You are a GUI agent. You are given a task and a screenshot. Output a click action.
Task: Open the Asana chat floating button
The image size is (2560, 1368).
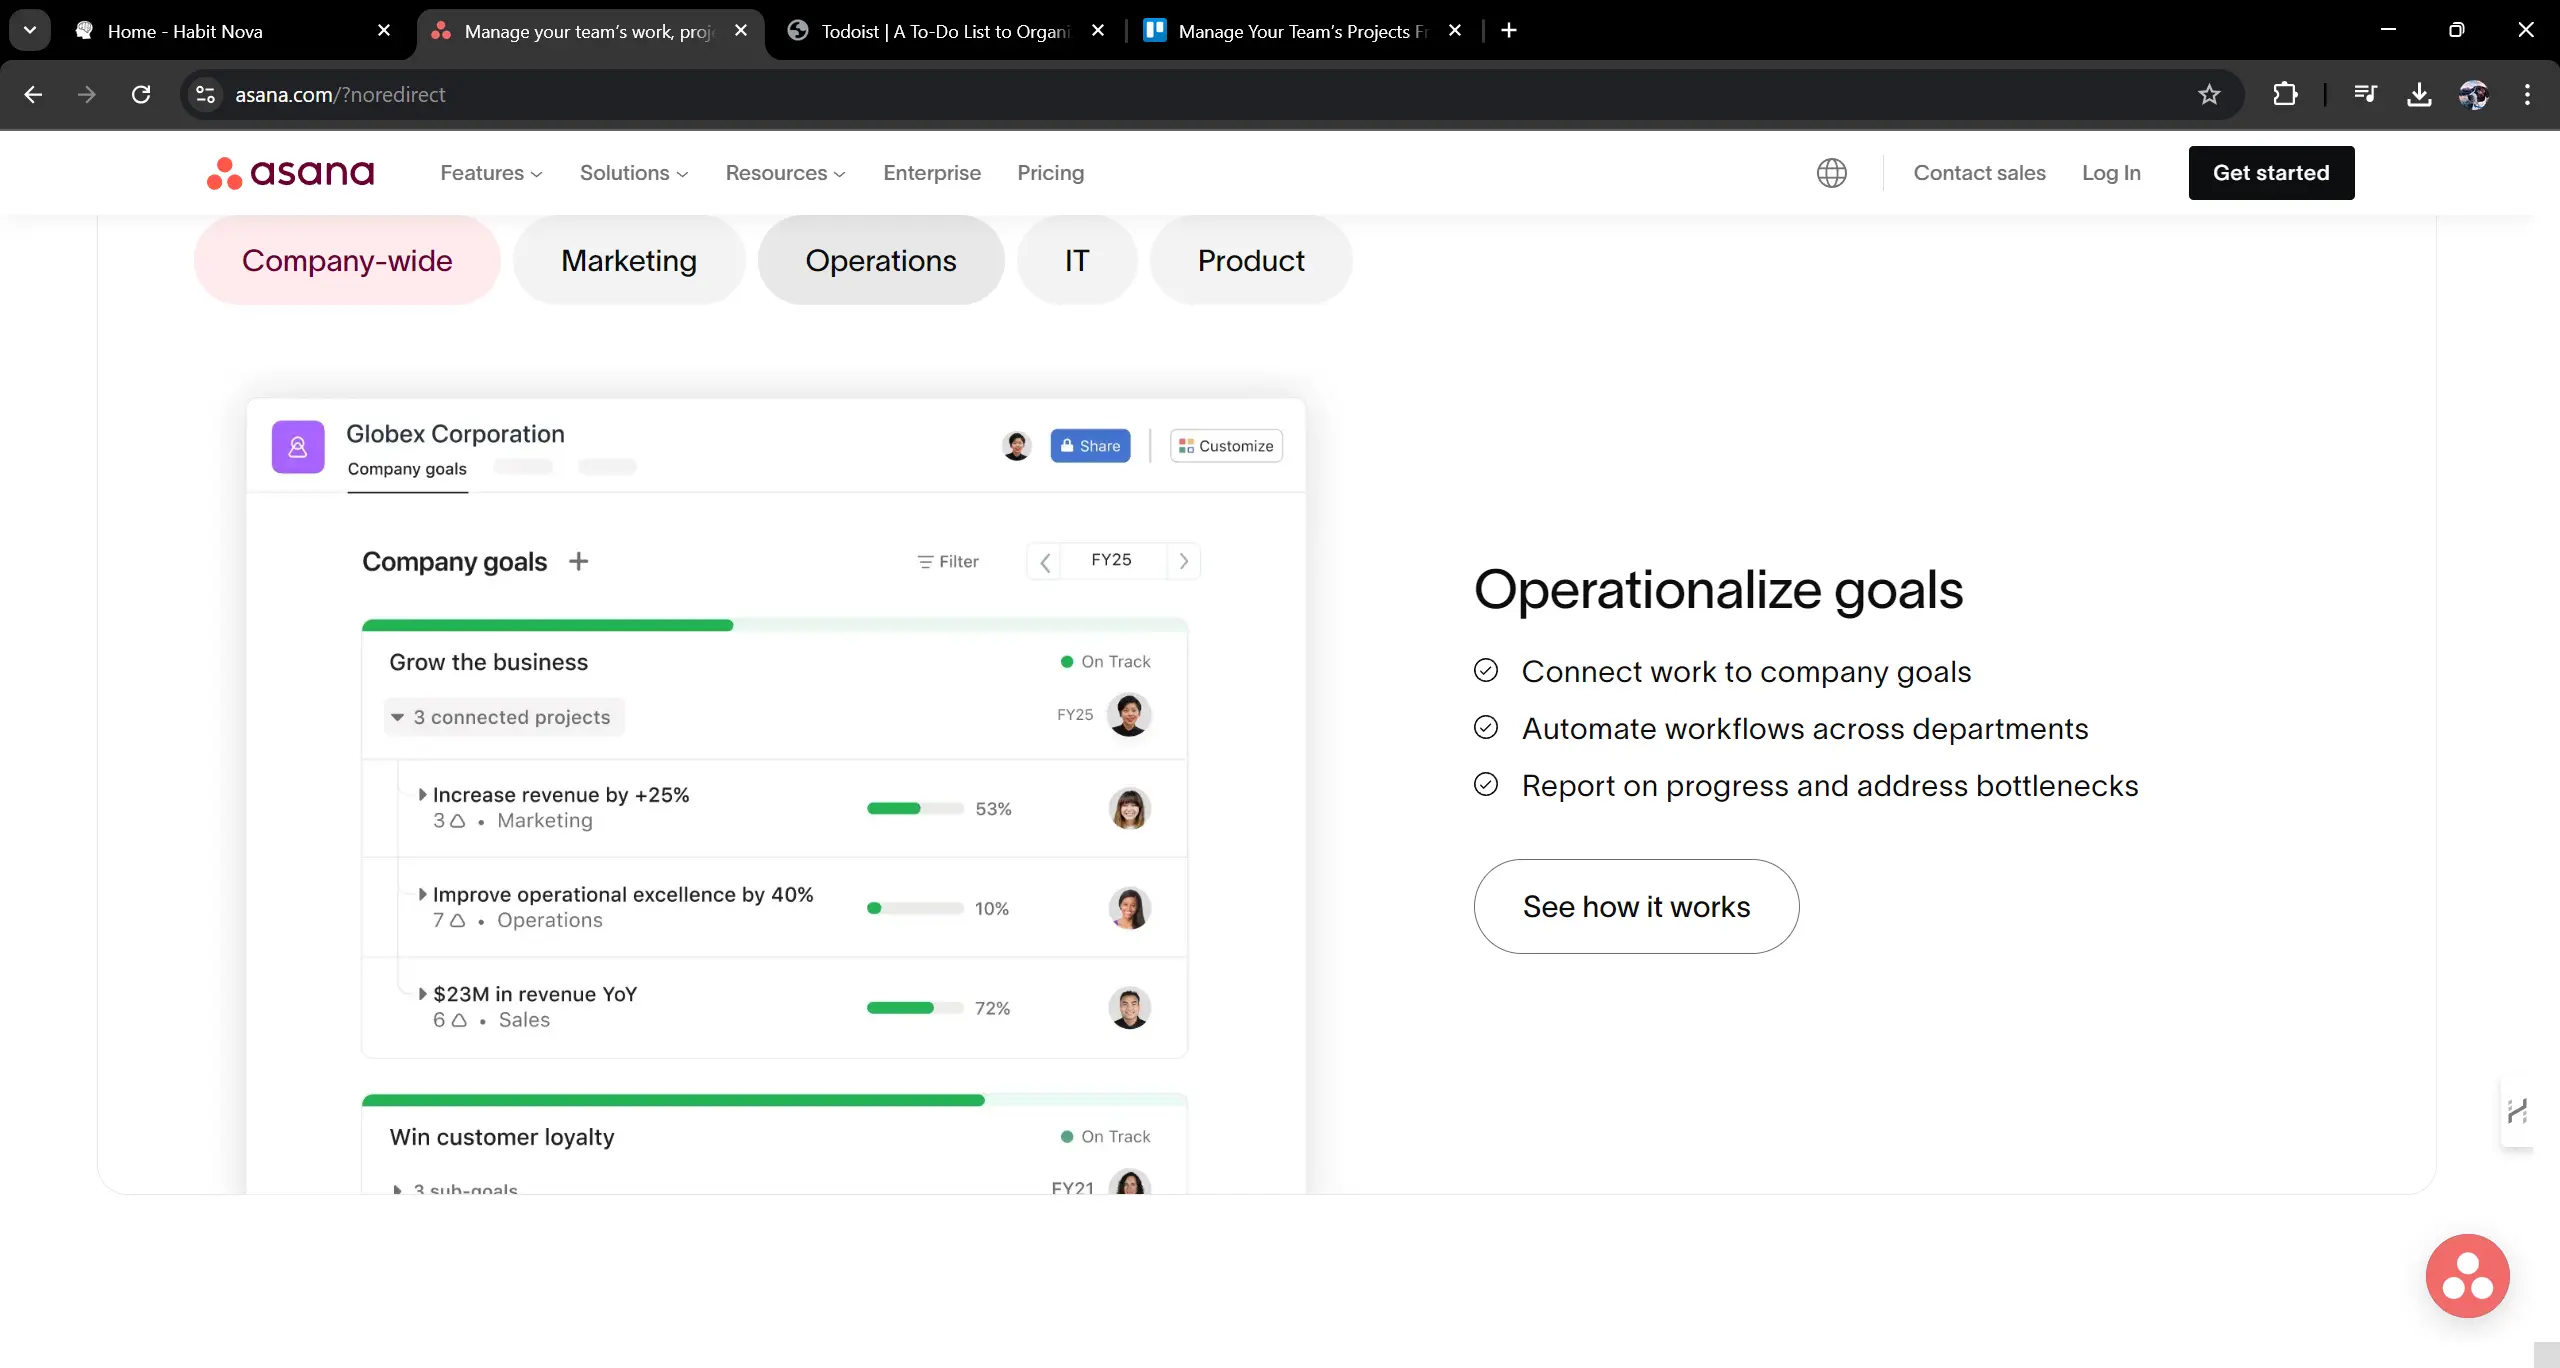[2467, 1276]
